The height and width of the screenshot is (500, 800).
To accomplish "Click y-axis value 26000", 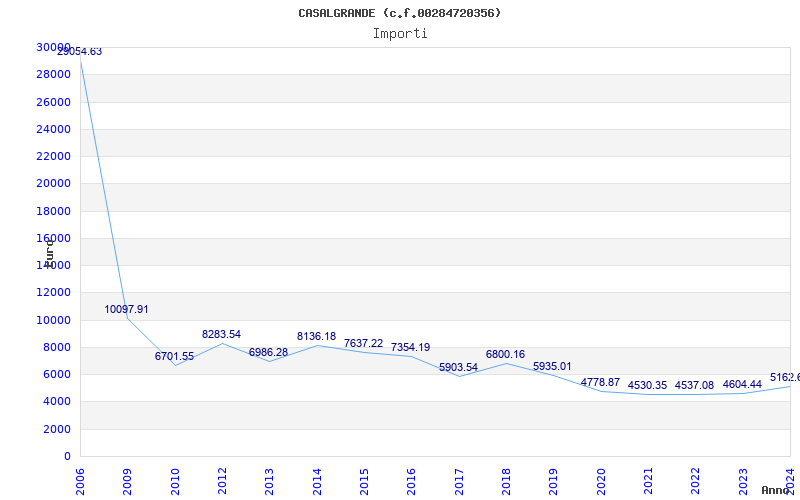I will coord(54,102).
